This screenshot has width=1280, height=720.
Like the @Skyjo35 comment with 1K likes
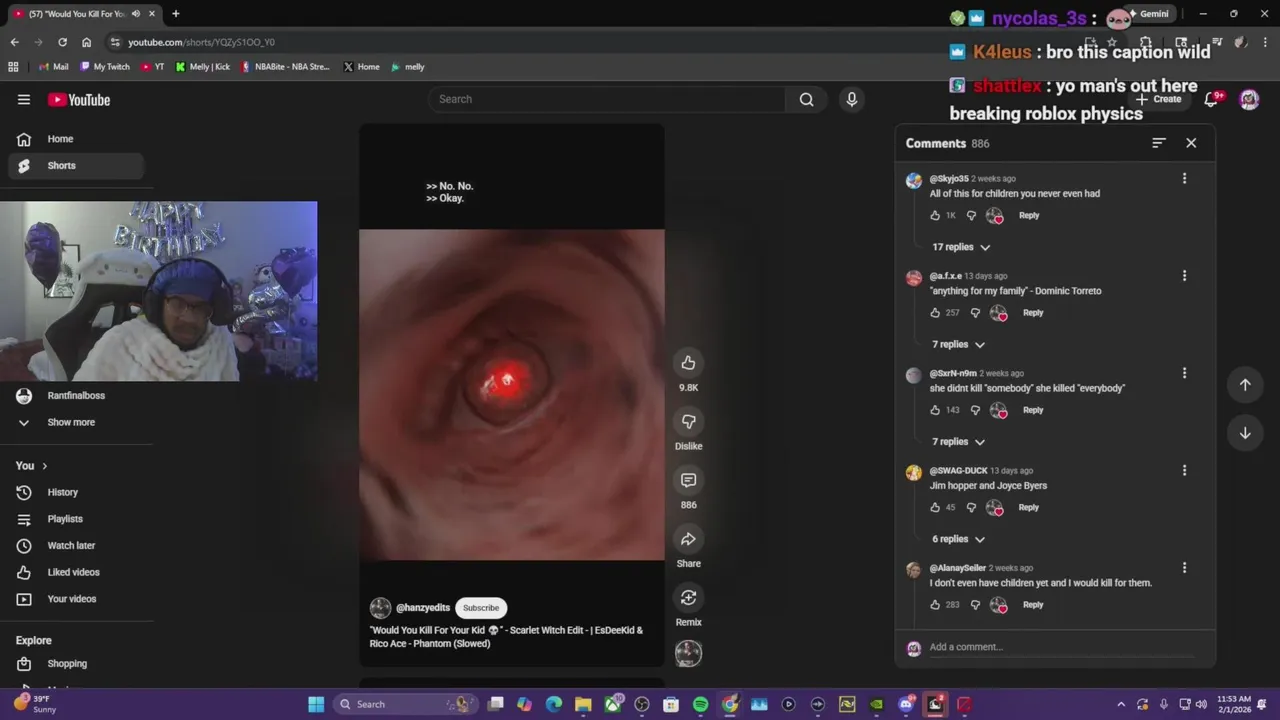(x=935, y=215)
